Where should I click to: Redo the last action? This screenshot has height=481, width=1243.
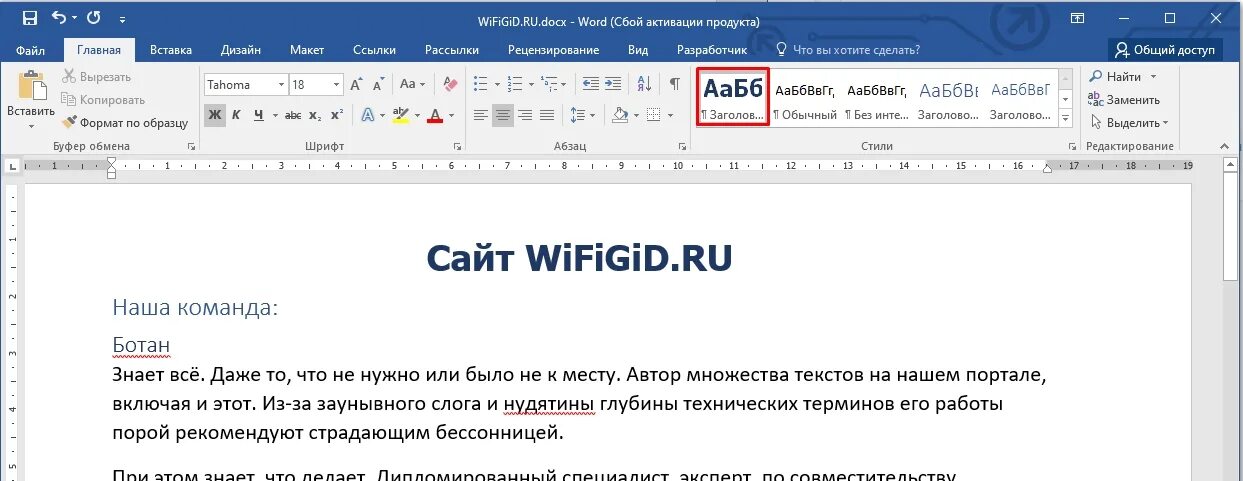click(93, 18)
